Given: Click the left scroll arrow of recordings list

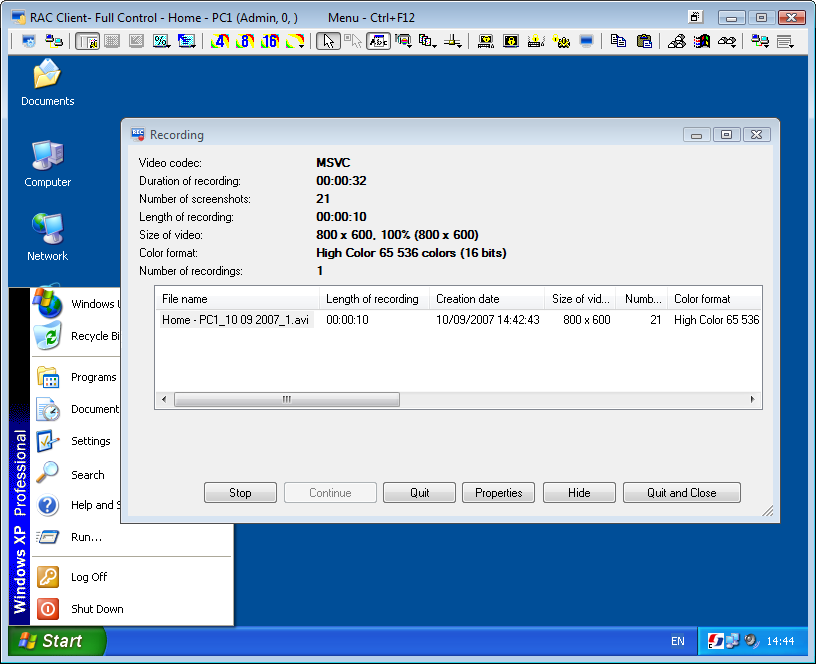Looking at the screenshot, I should coord(164,400).
